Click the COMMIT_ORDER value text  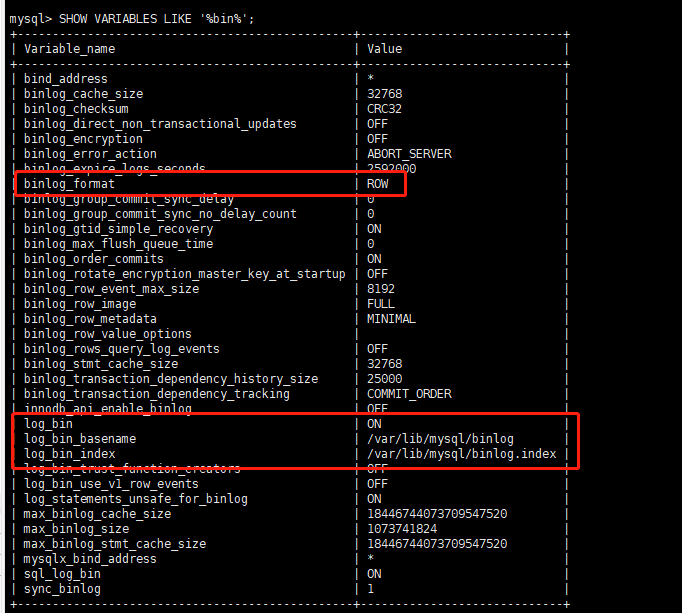(409, 394)
